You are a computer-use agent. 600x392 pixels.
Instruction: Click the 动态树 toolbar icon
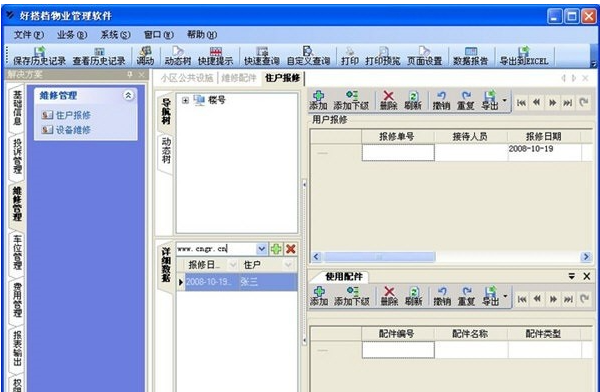[178, 56]
